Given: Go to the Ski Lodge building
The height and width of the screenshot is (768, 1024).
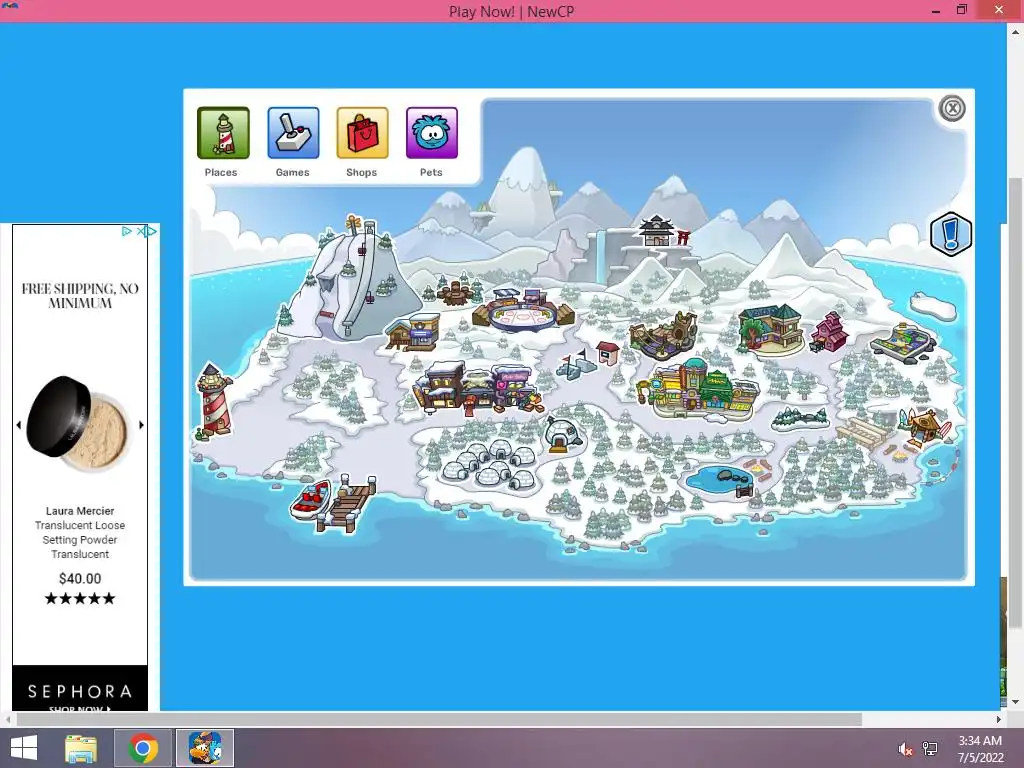Looking at the screenshot, I should pyautogui.click(x=413, y=332).
